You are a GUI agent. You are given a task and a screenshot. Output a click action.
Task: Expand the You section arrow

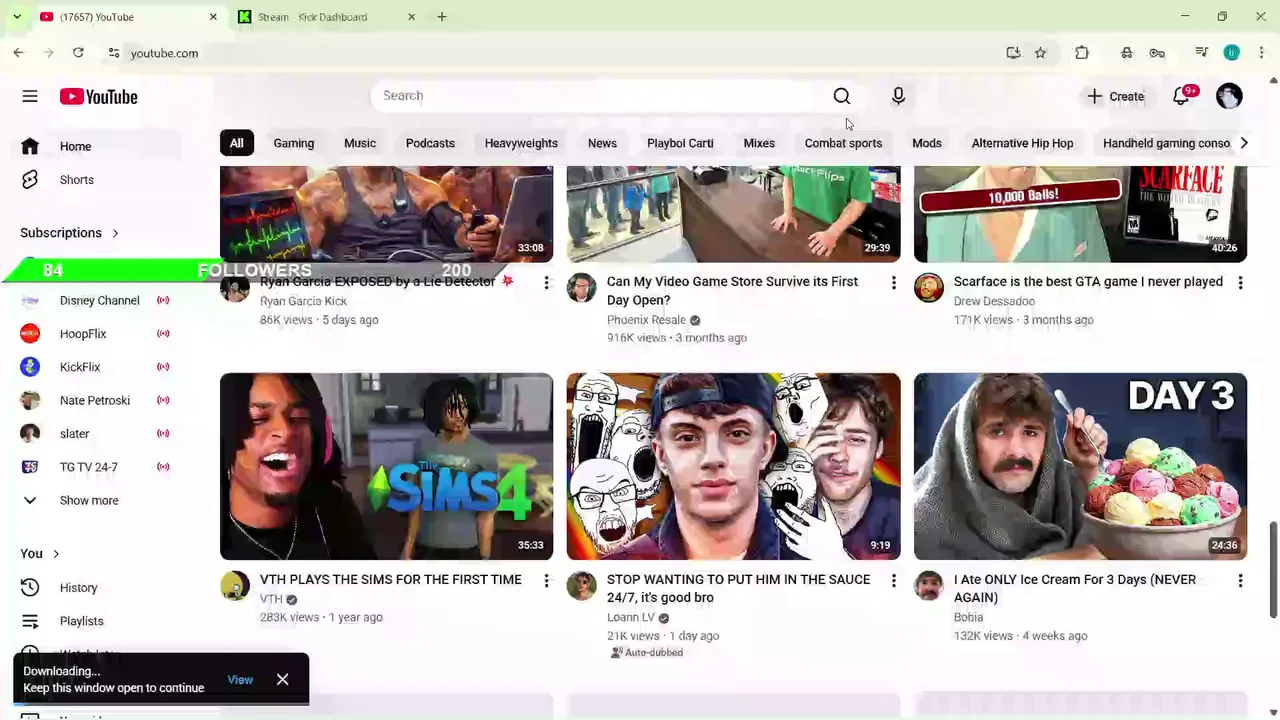(x=56, y=554)
